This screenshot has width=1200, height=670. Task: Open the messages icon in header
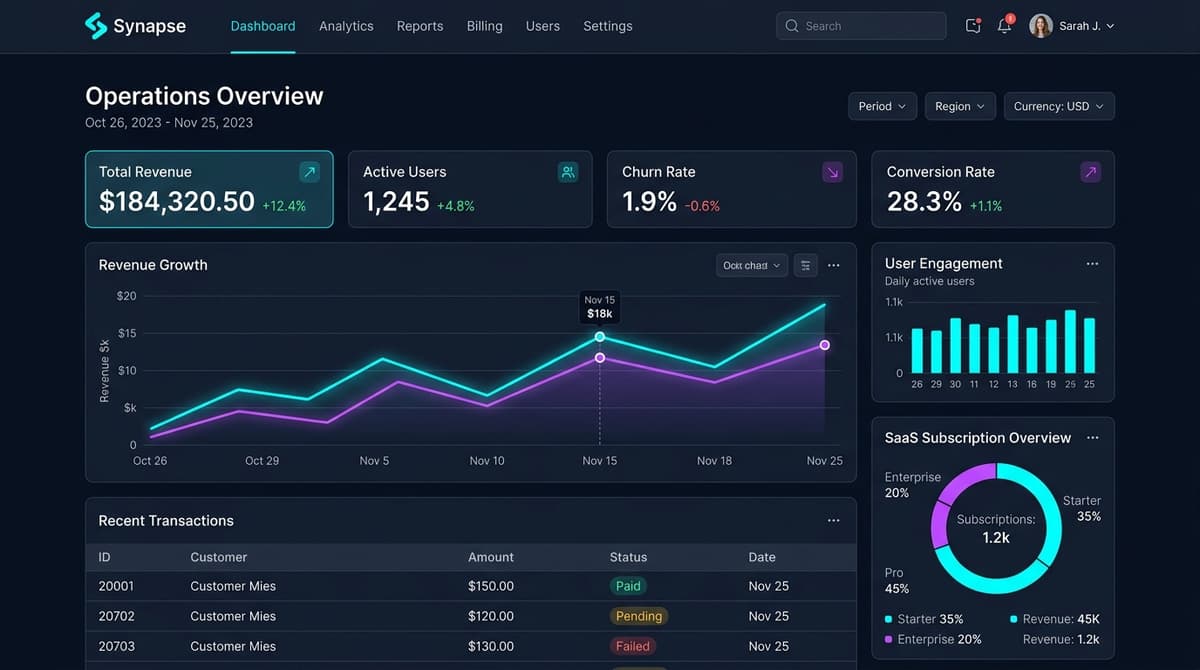point(973,26)
